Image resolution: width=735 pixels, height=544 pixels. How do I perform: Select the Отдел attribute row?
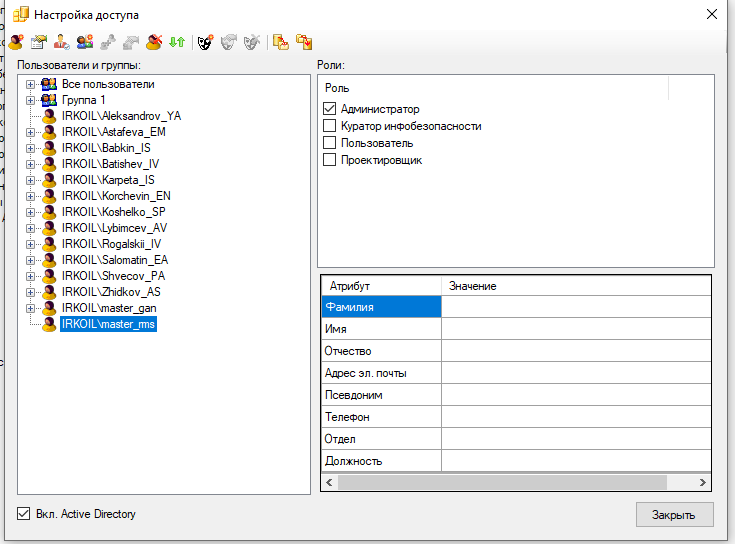coord(381,439)
